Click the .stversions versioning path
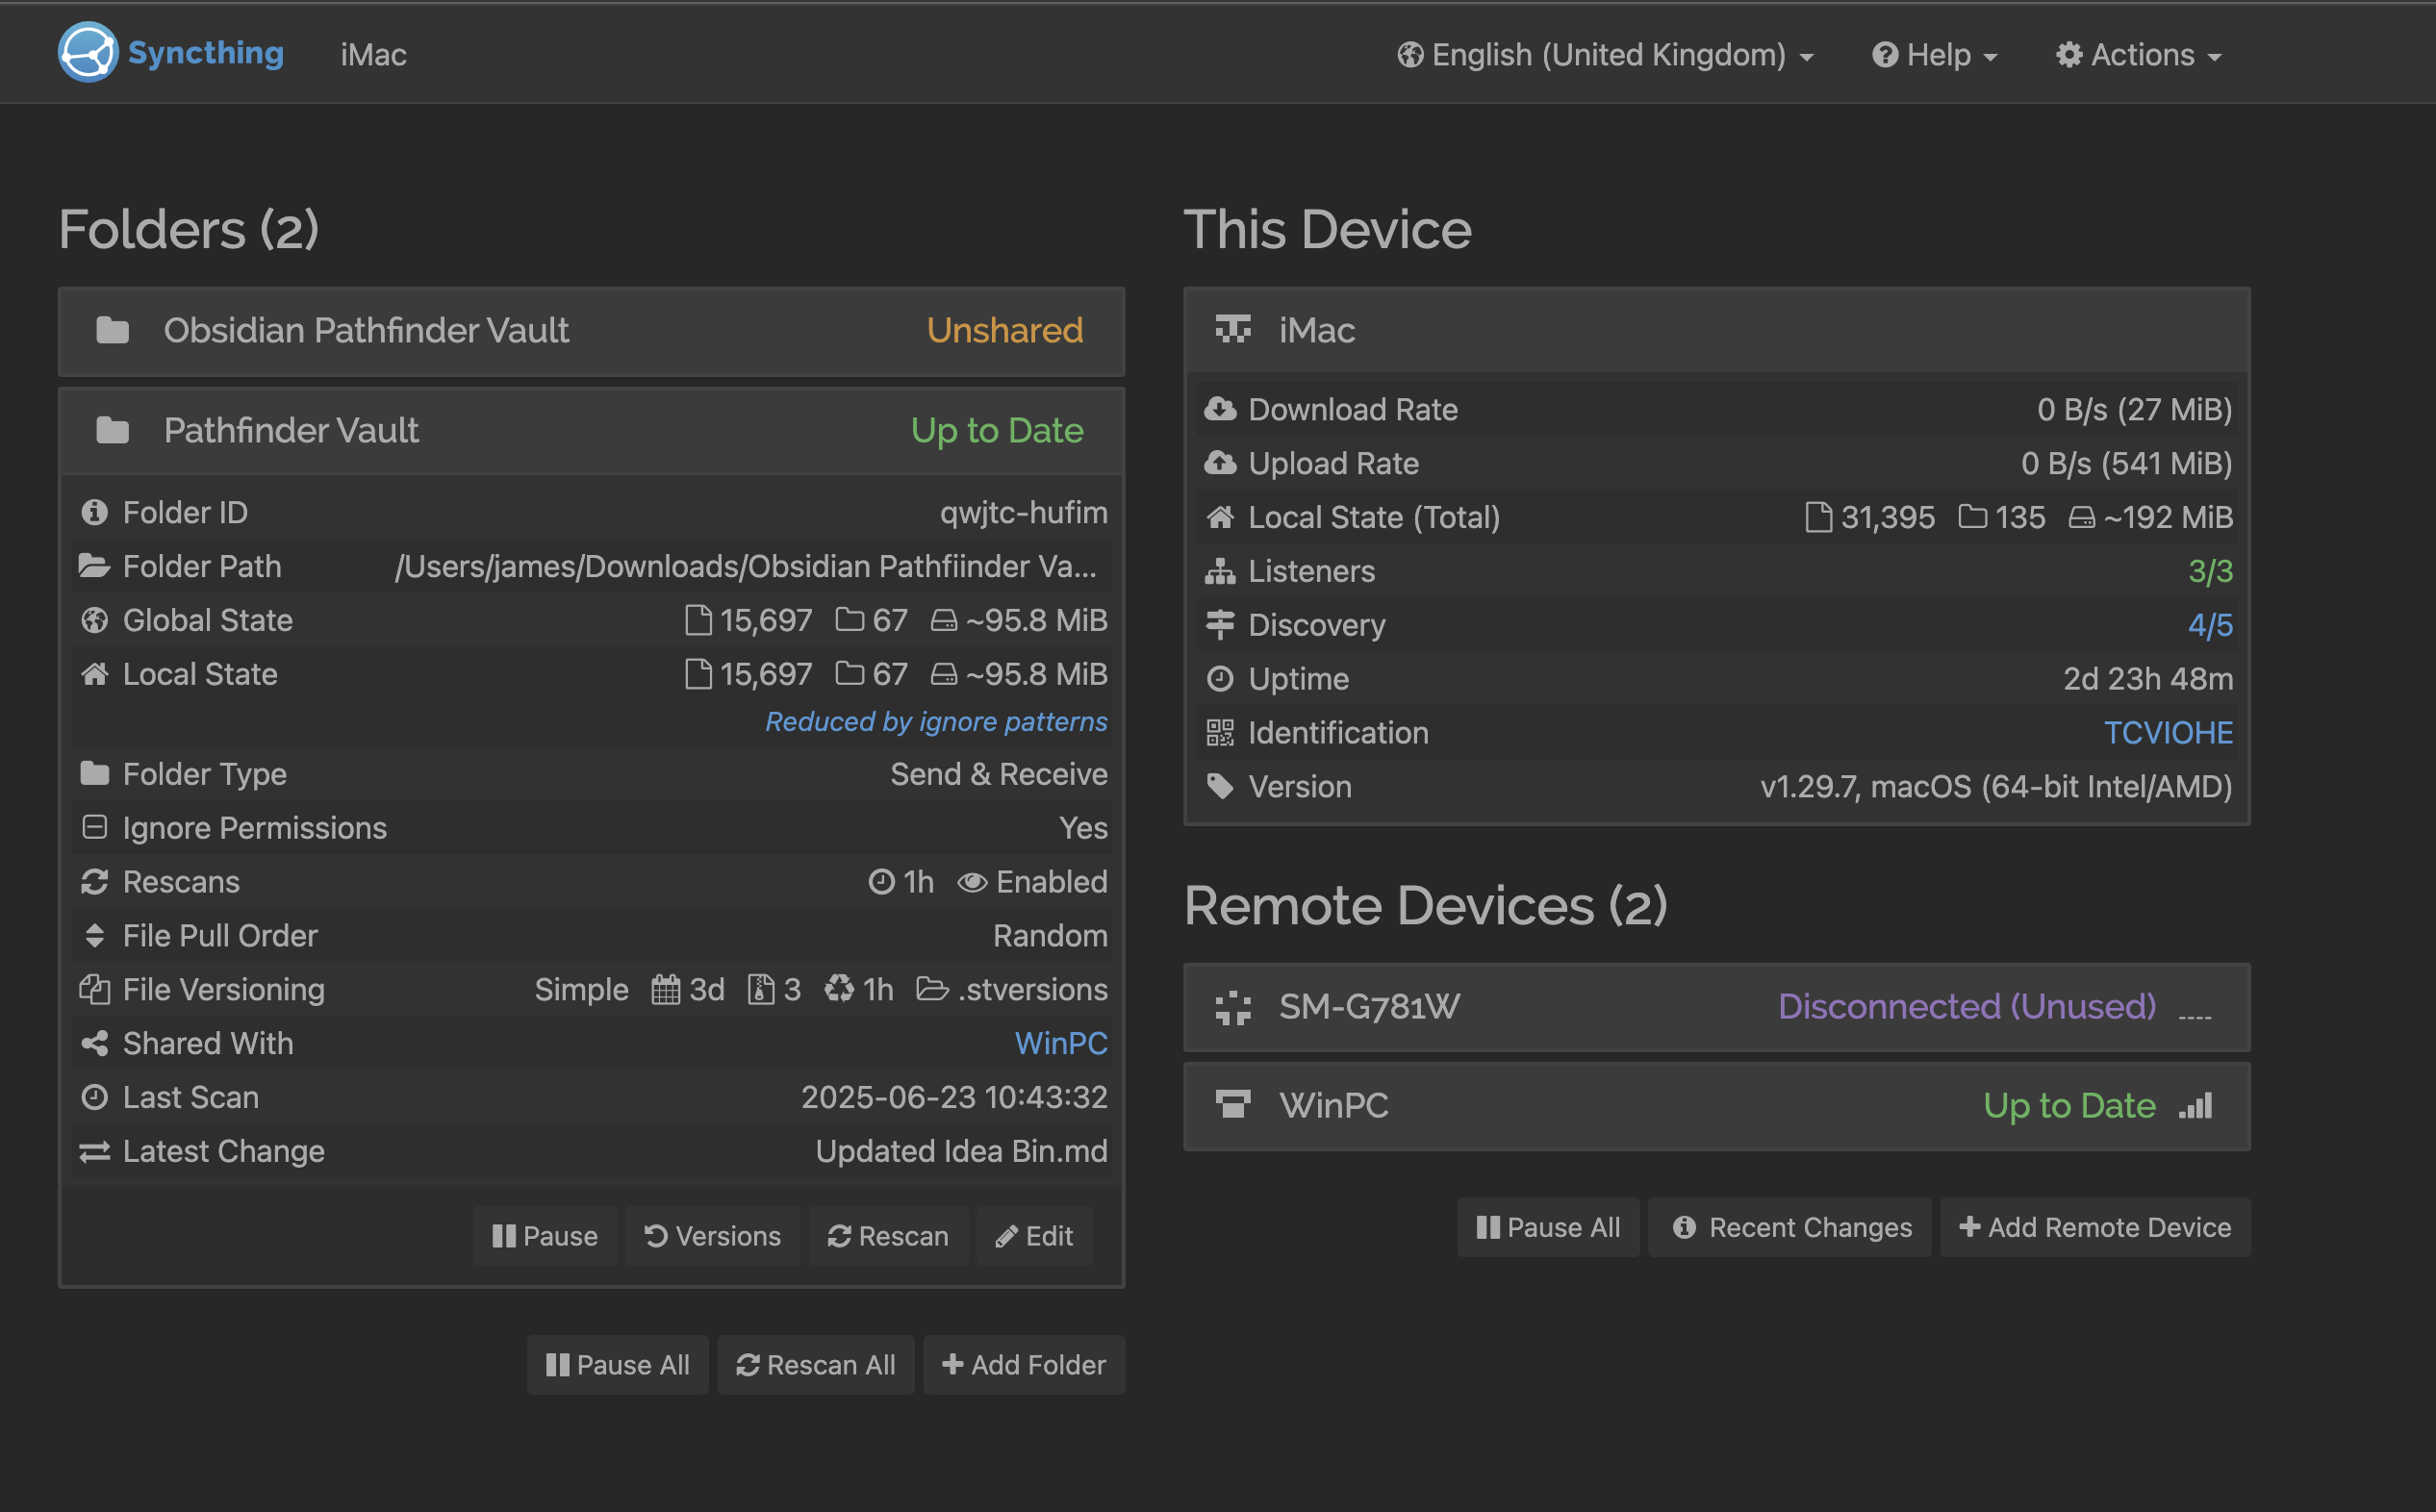Image resolution: width=2436 pixels, height=1512 pixels. point(1032,990)
